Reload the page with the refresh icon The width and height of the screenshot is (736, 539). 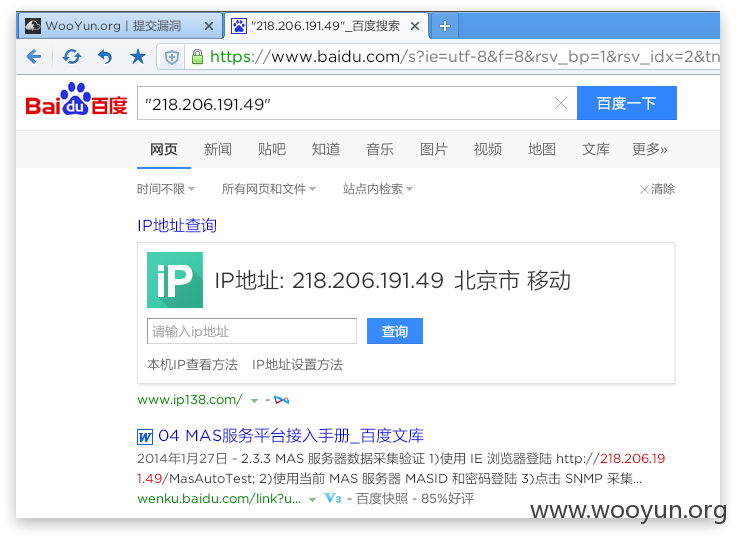(71, 57)
